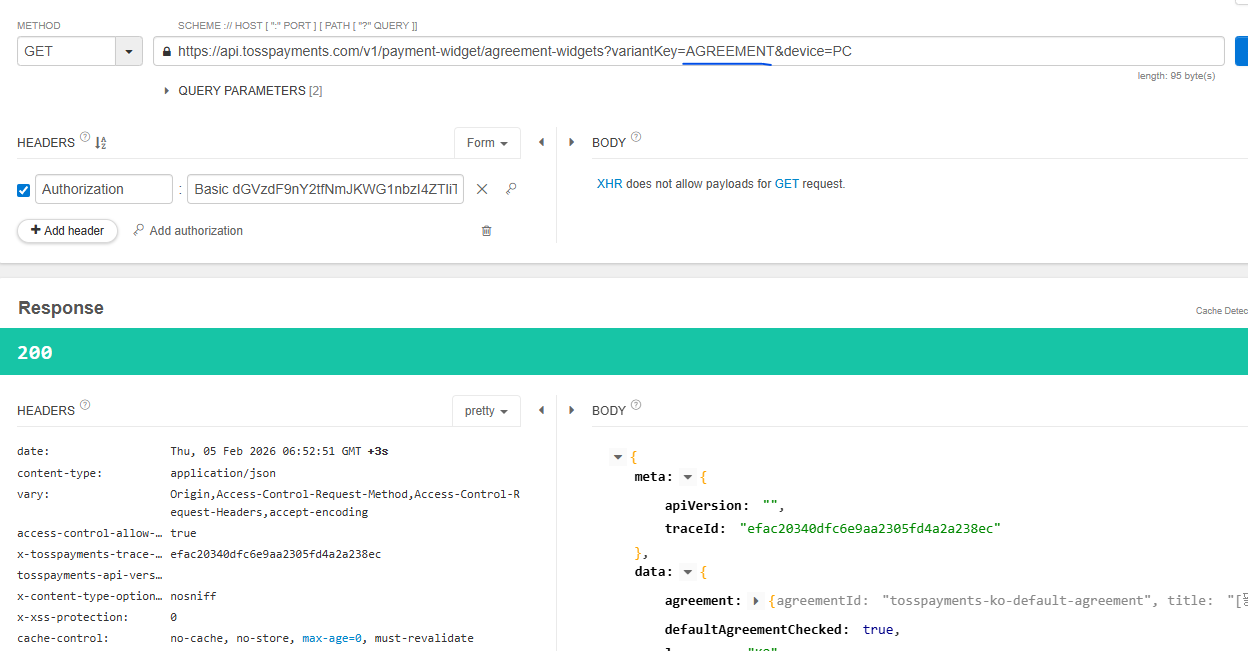Click the trash icon to remove all headers
Screen dimensions: 1248x651
[x=487, y=231]
